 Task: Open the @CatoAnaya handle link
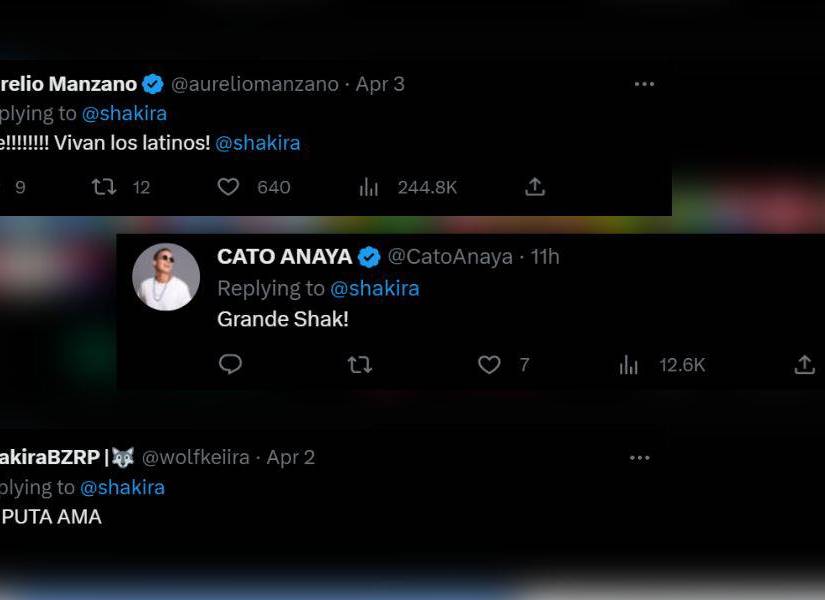[x=450, y=257]
